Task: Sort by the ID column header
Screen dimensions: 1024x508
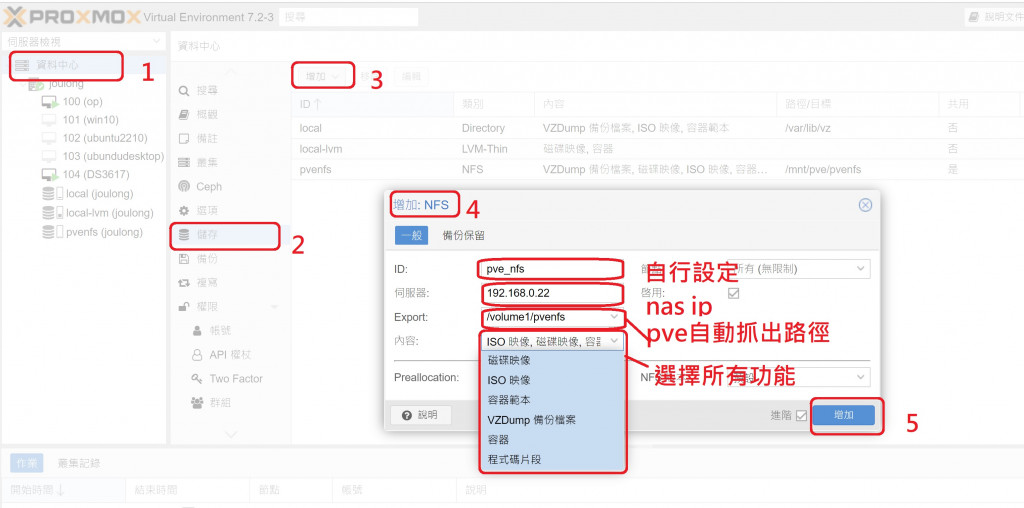Action: pyautogui.click(x=372, y=104)
